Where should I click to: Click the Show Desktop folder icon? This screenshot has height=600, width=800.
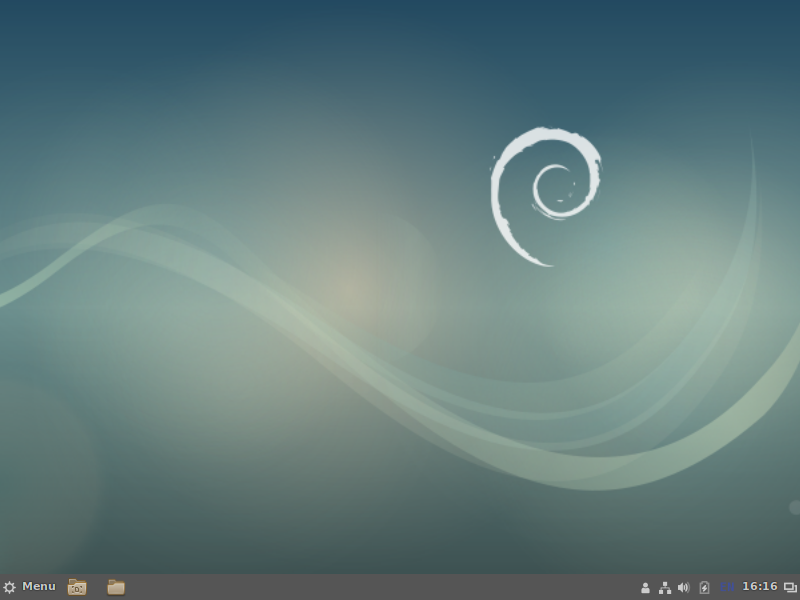(77, 587)
